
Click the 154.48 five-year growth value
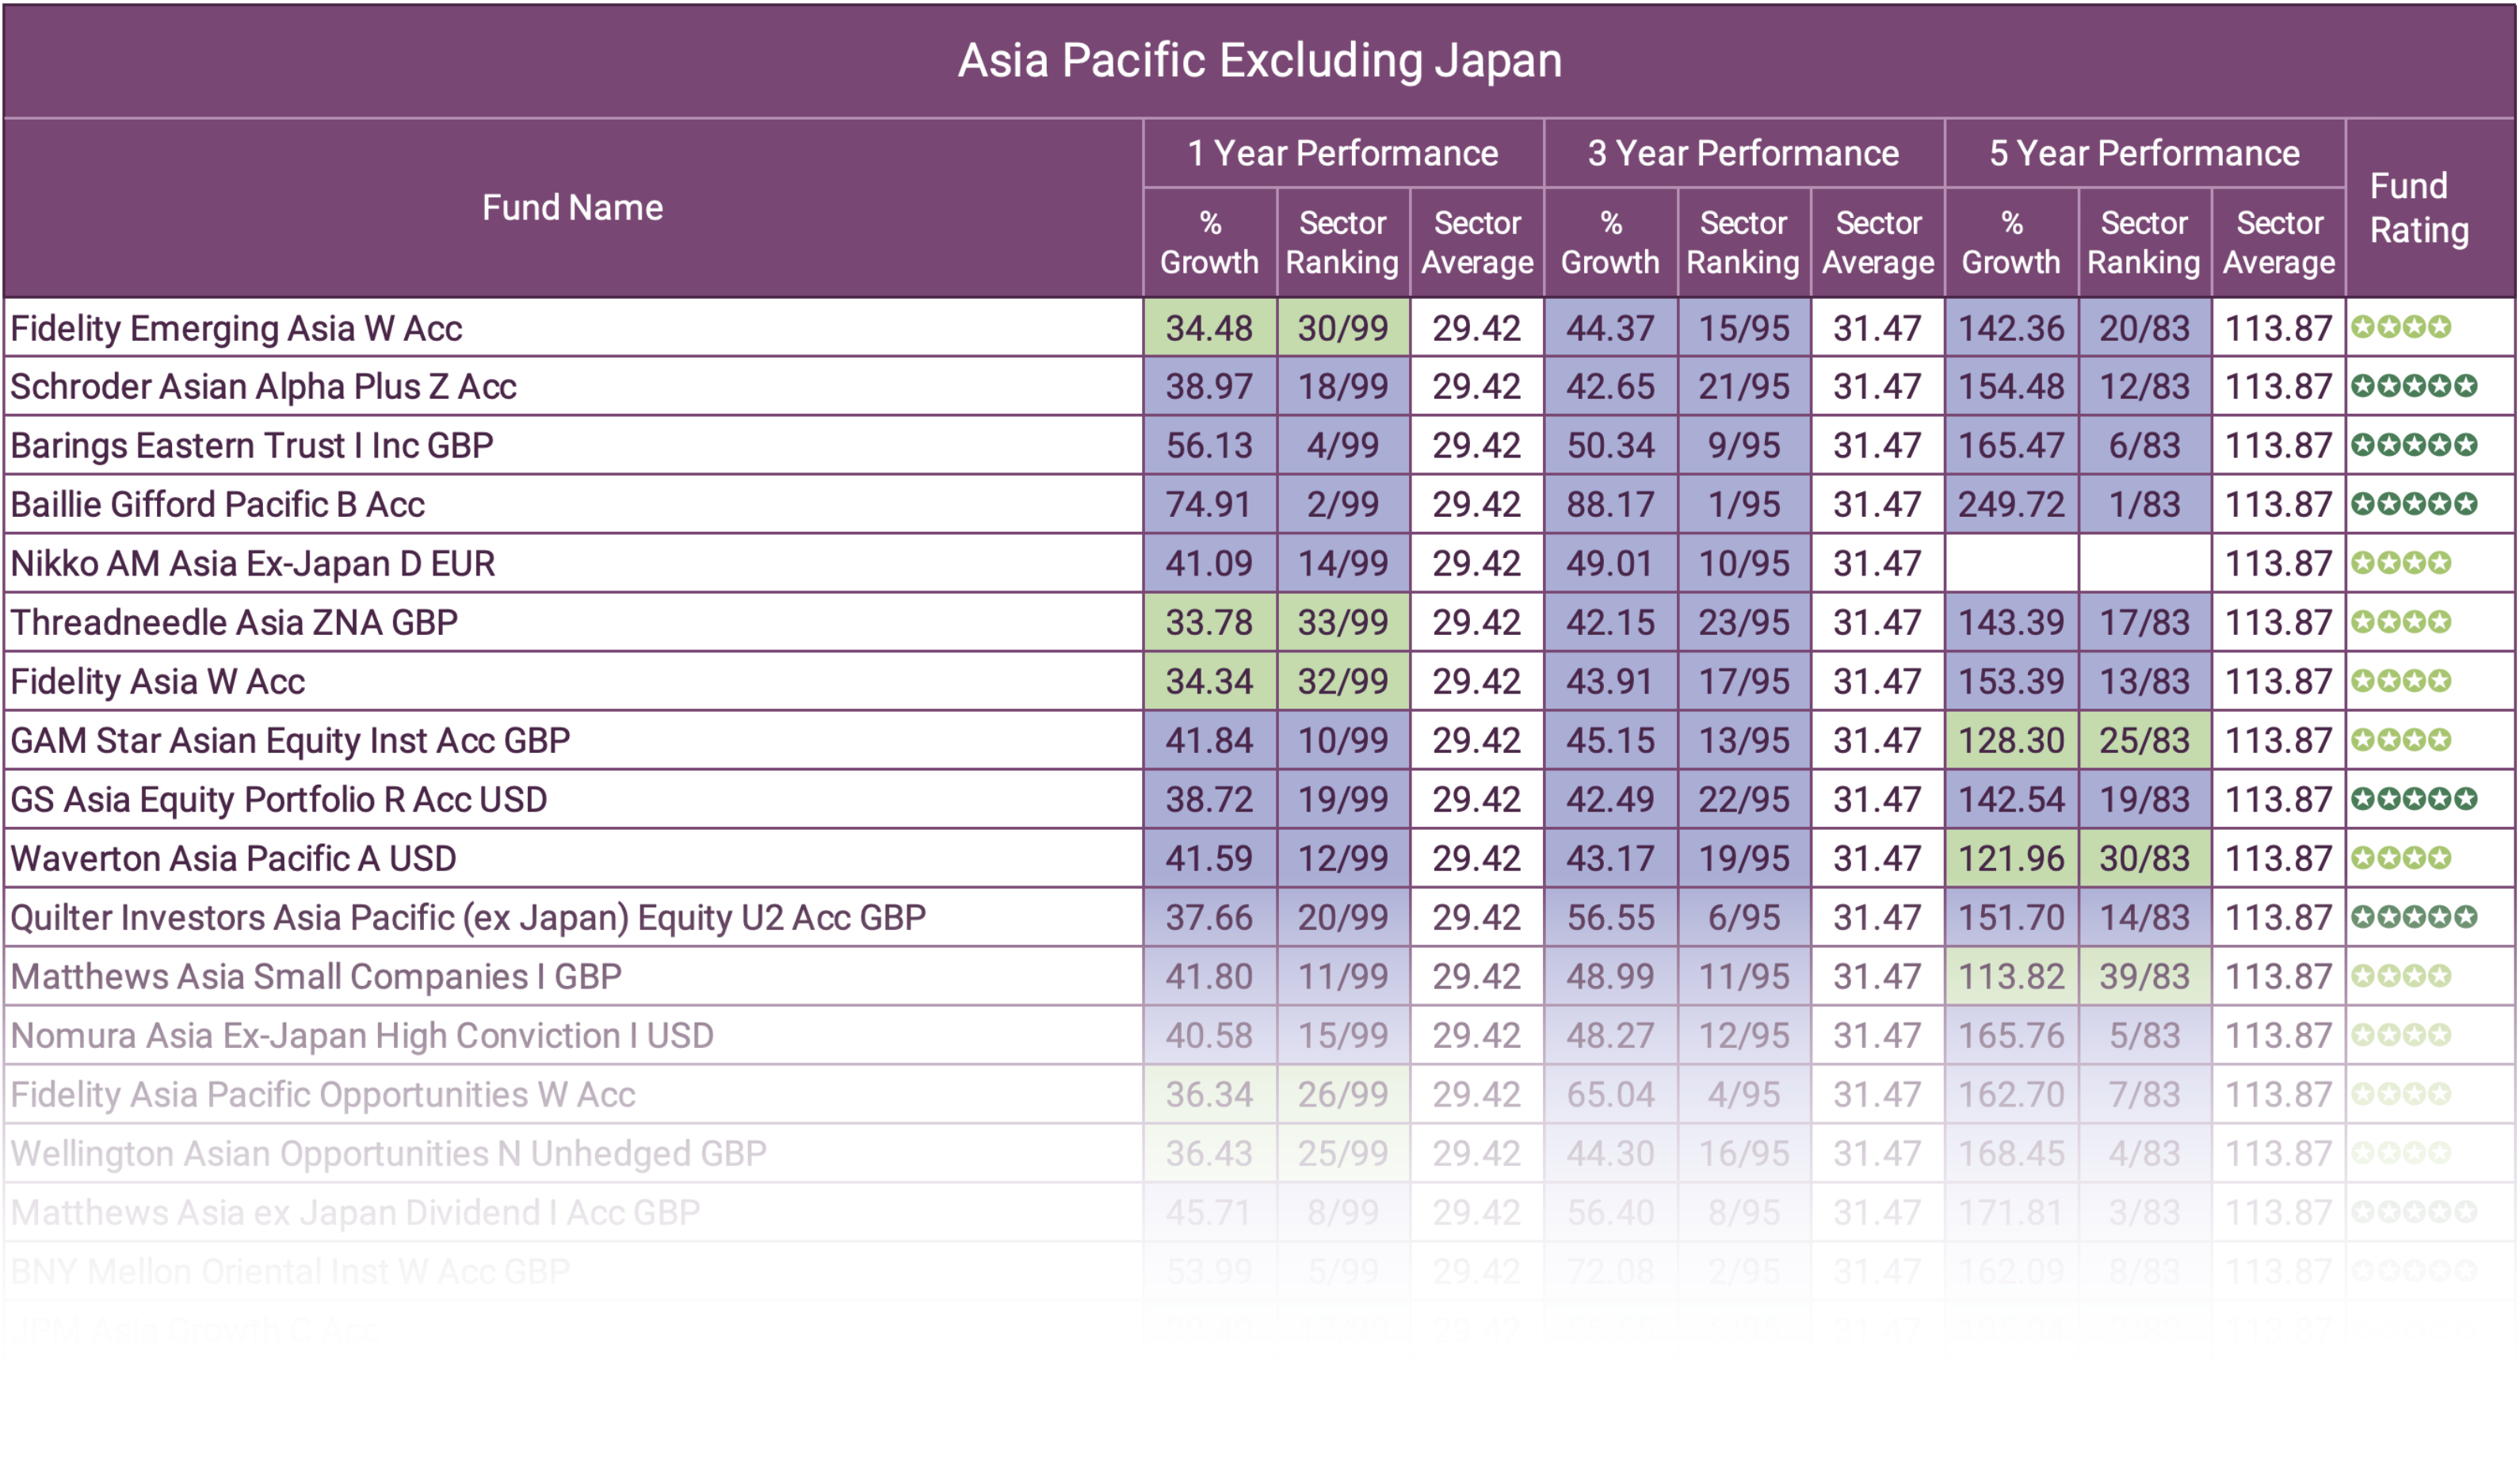2012,387
